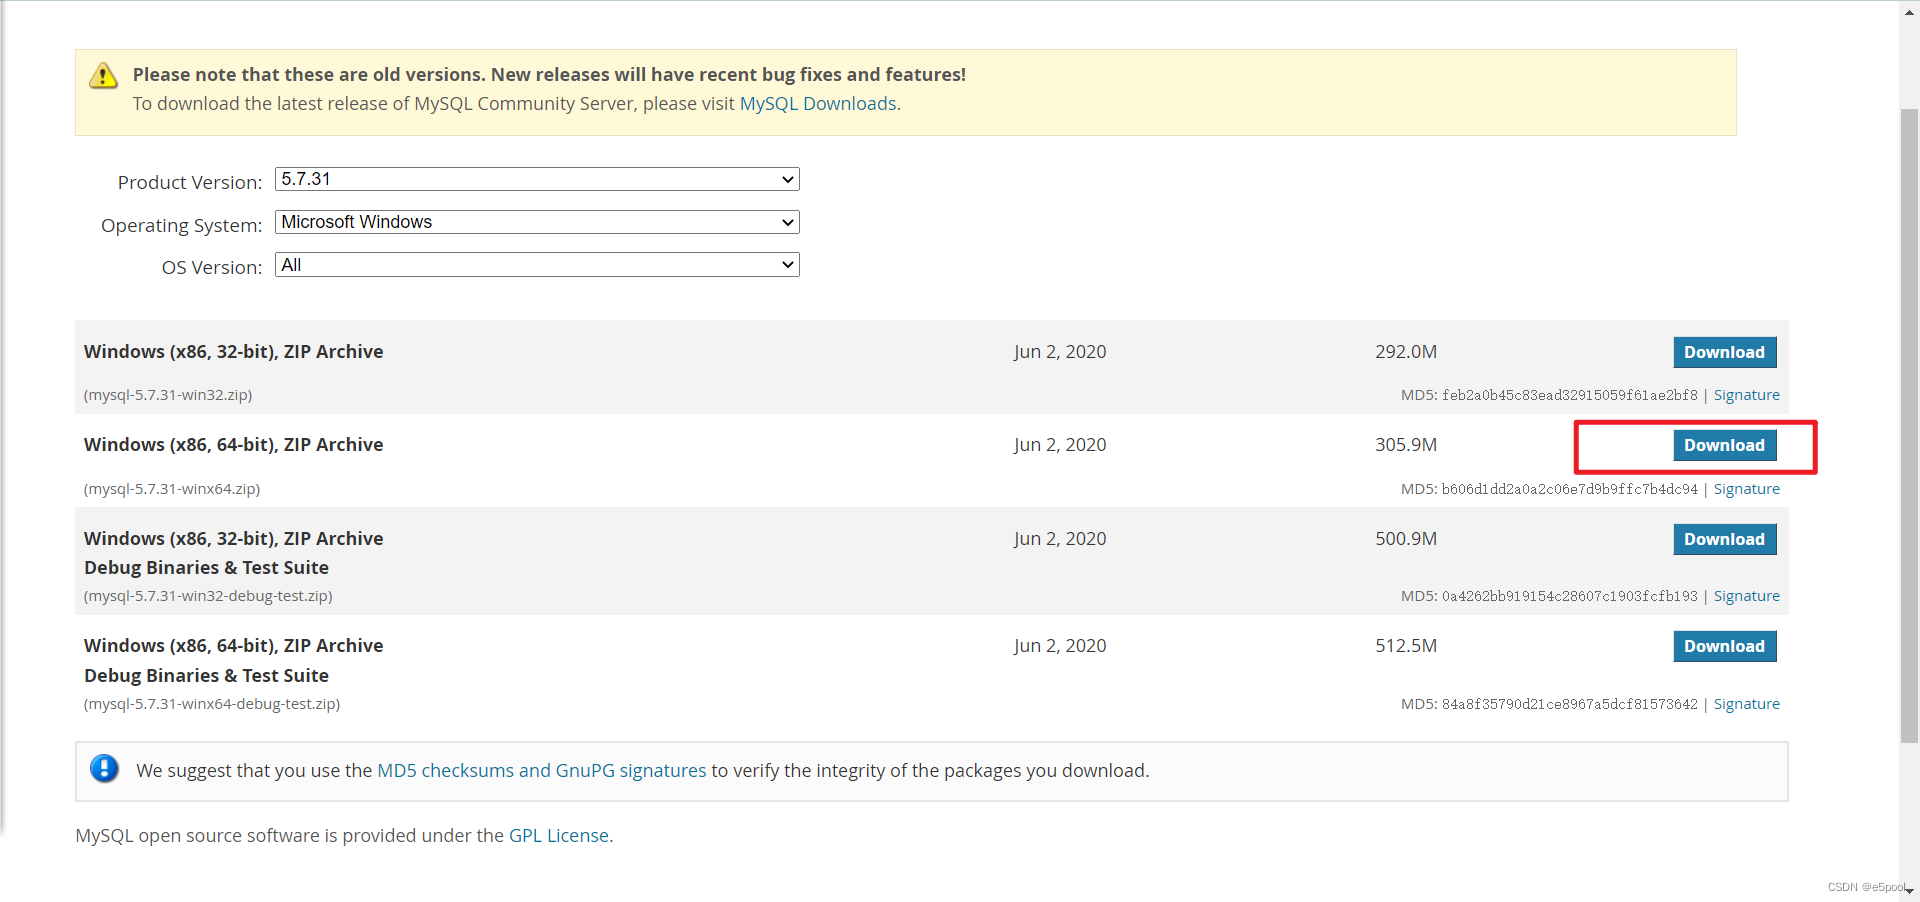Open Signature link for win32-debug-test.zip

click(x=1746, y=596)
